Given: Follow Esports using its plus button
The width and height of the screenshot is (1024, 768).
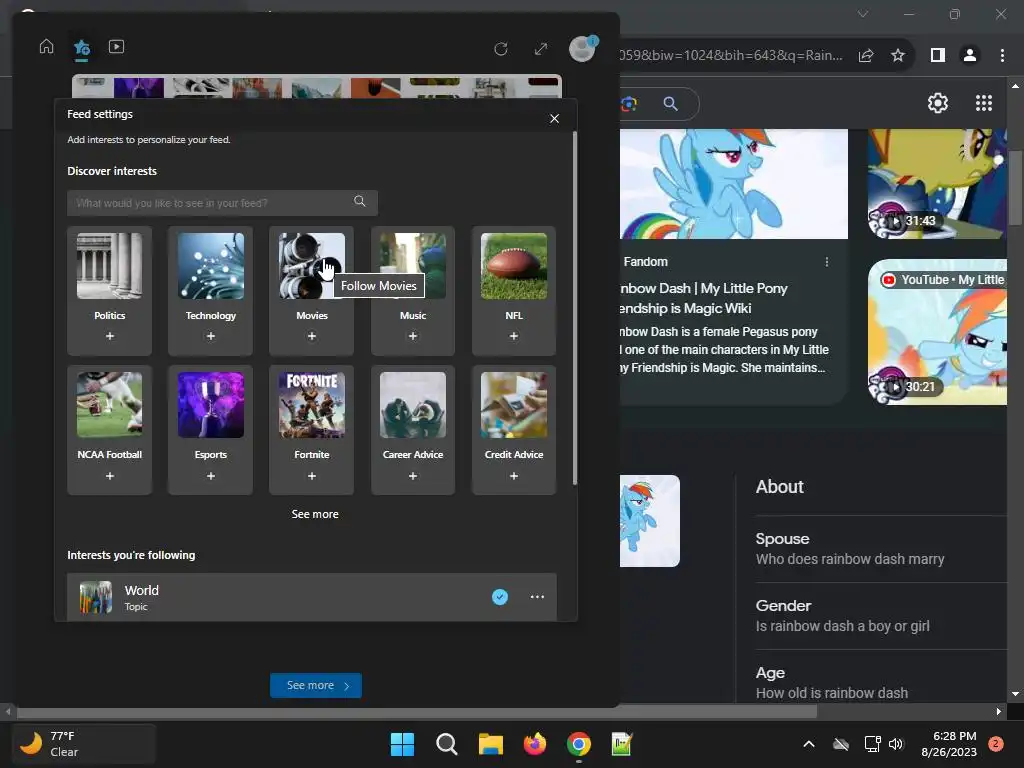Looking at the screenshot, I should coord(210,476).
